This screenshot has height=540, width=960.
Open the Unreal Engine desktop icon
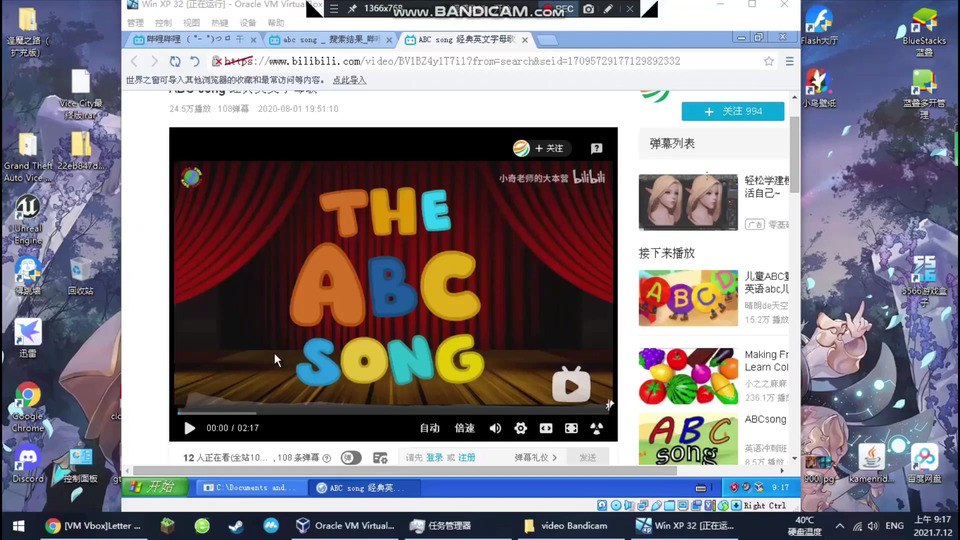click(28, 220)
